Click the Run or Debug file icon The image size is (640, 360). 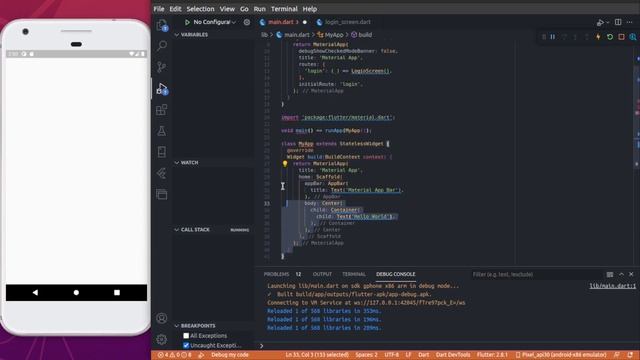[600, 22]
